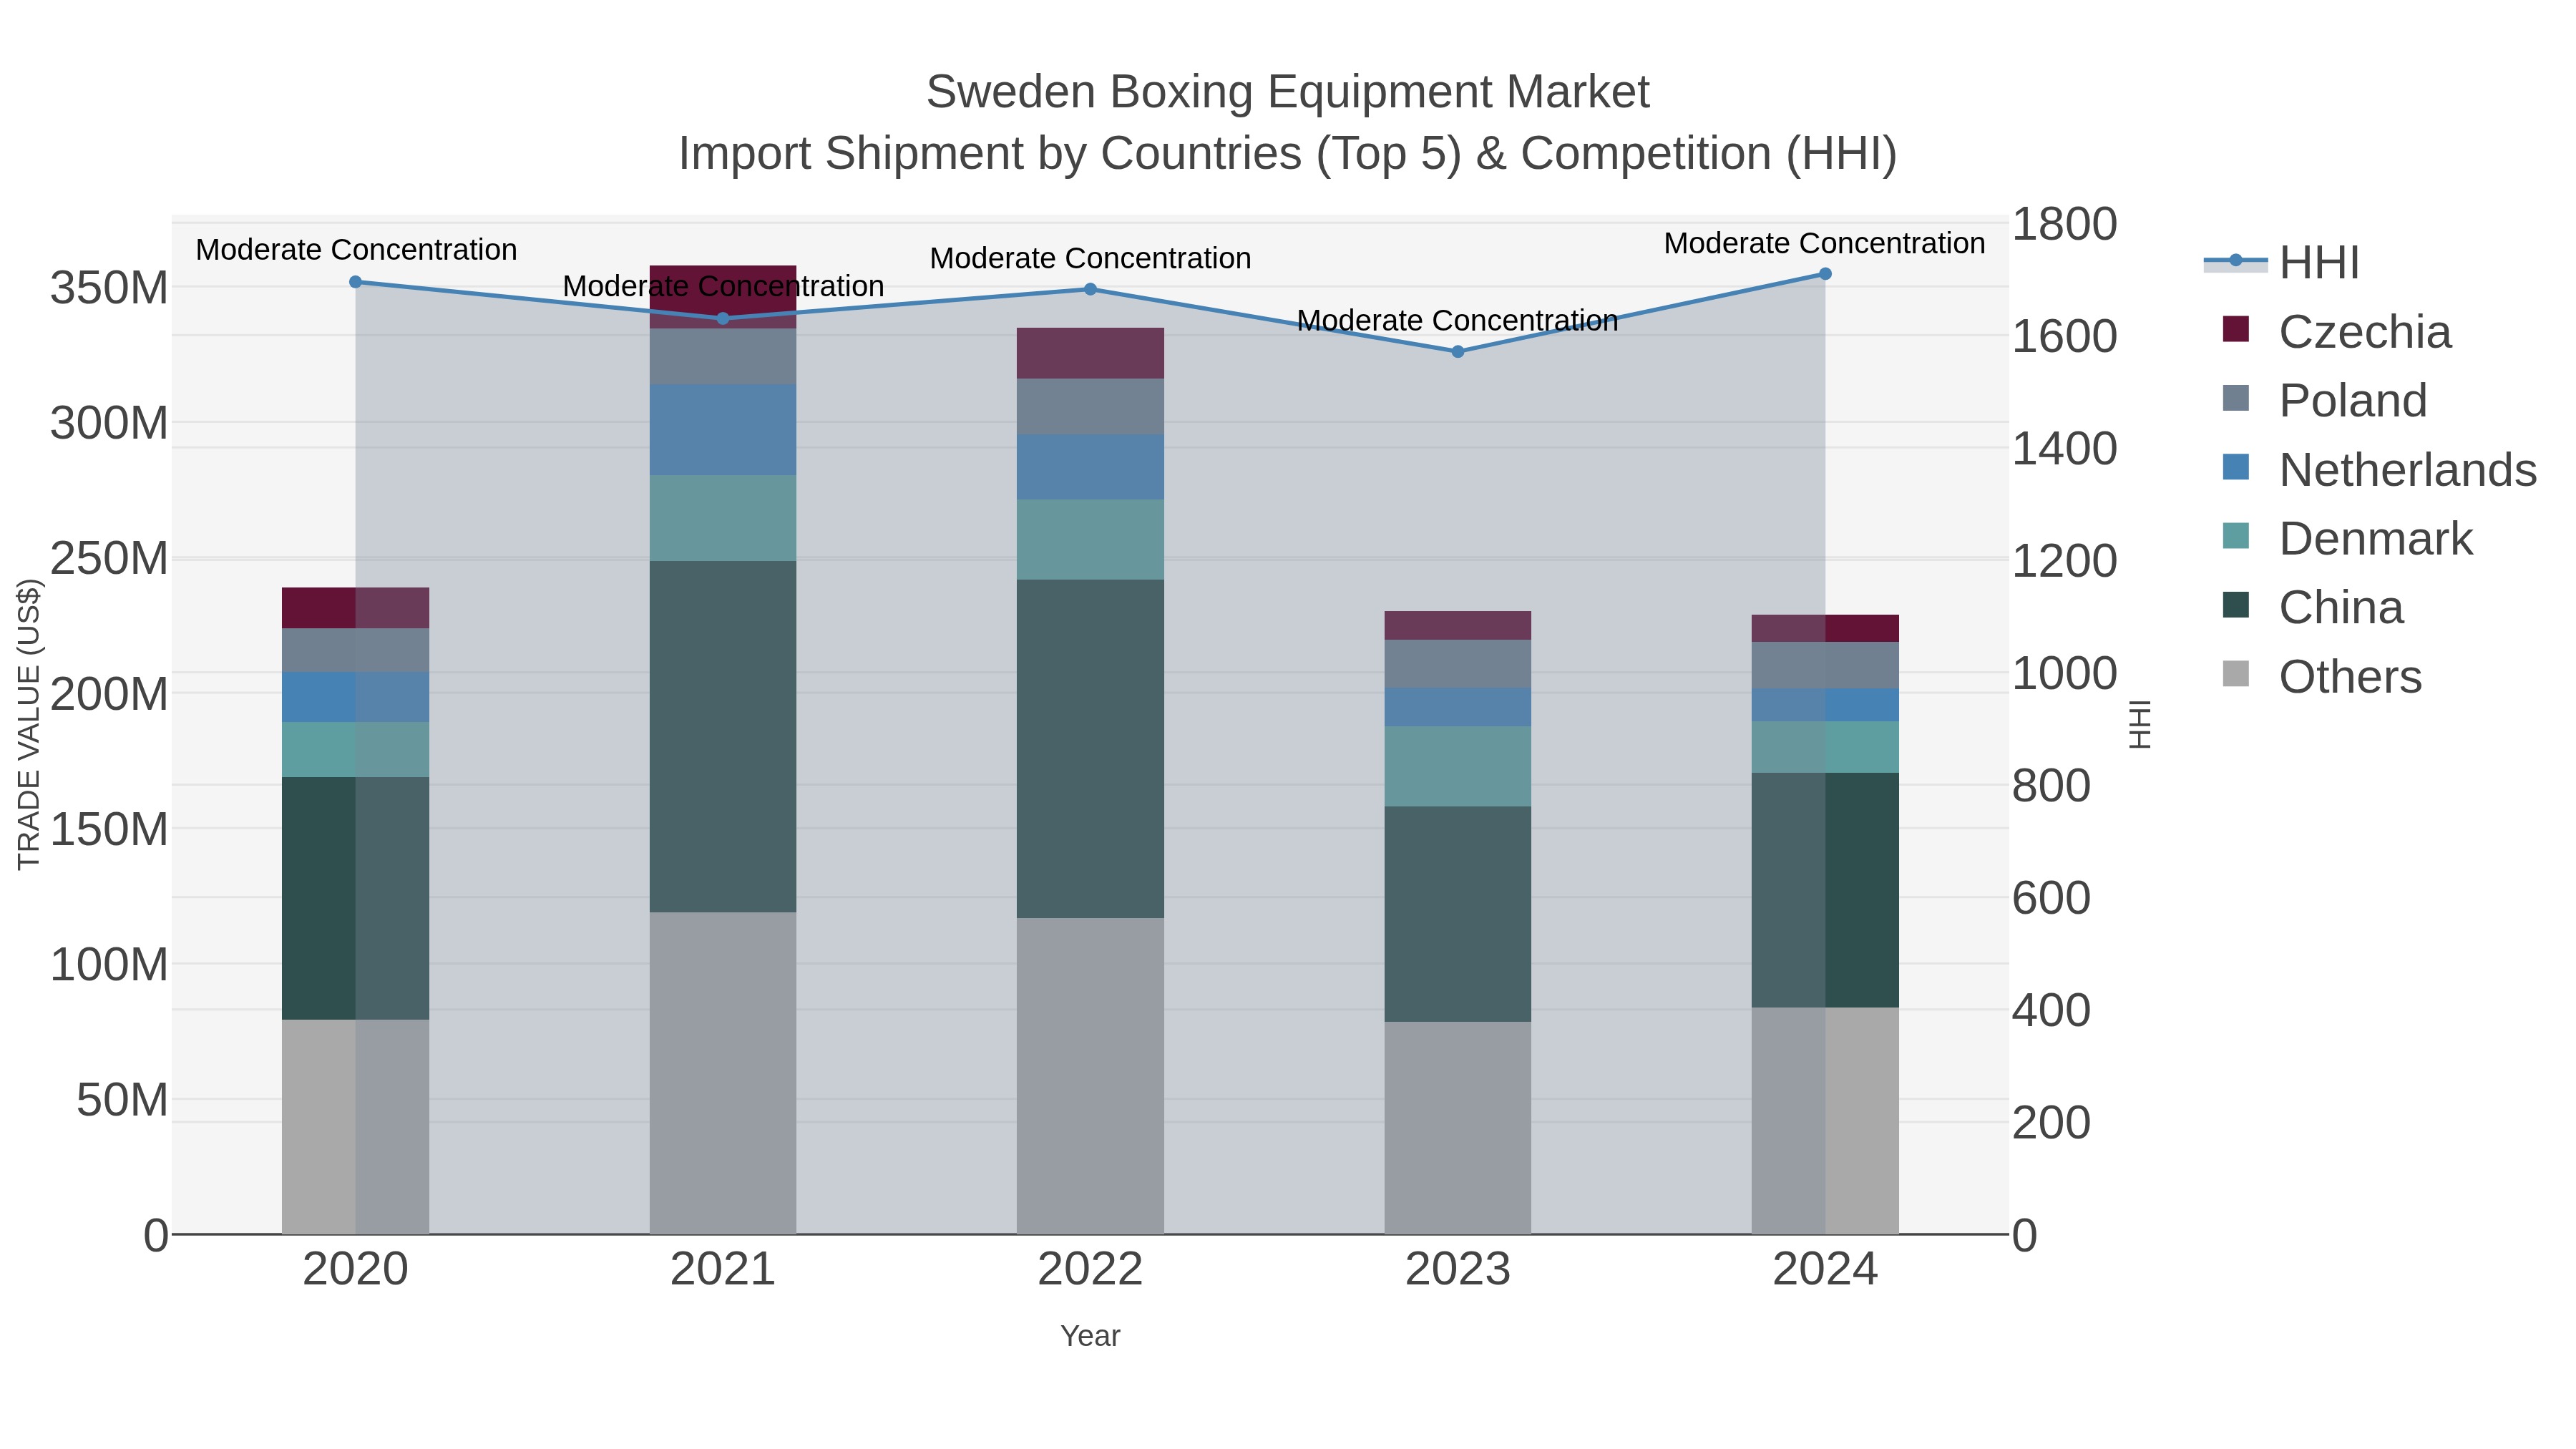The width and height of the screenshot is (2576, 1449).
Task: Click the 2023 x-axis year label
Action: [1457, 1270]
